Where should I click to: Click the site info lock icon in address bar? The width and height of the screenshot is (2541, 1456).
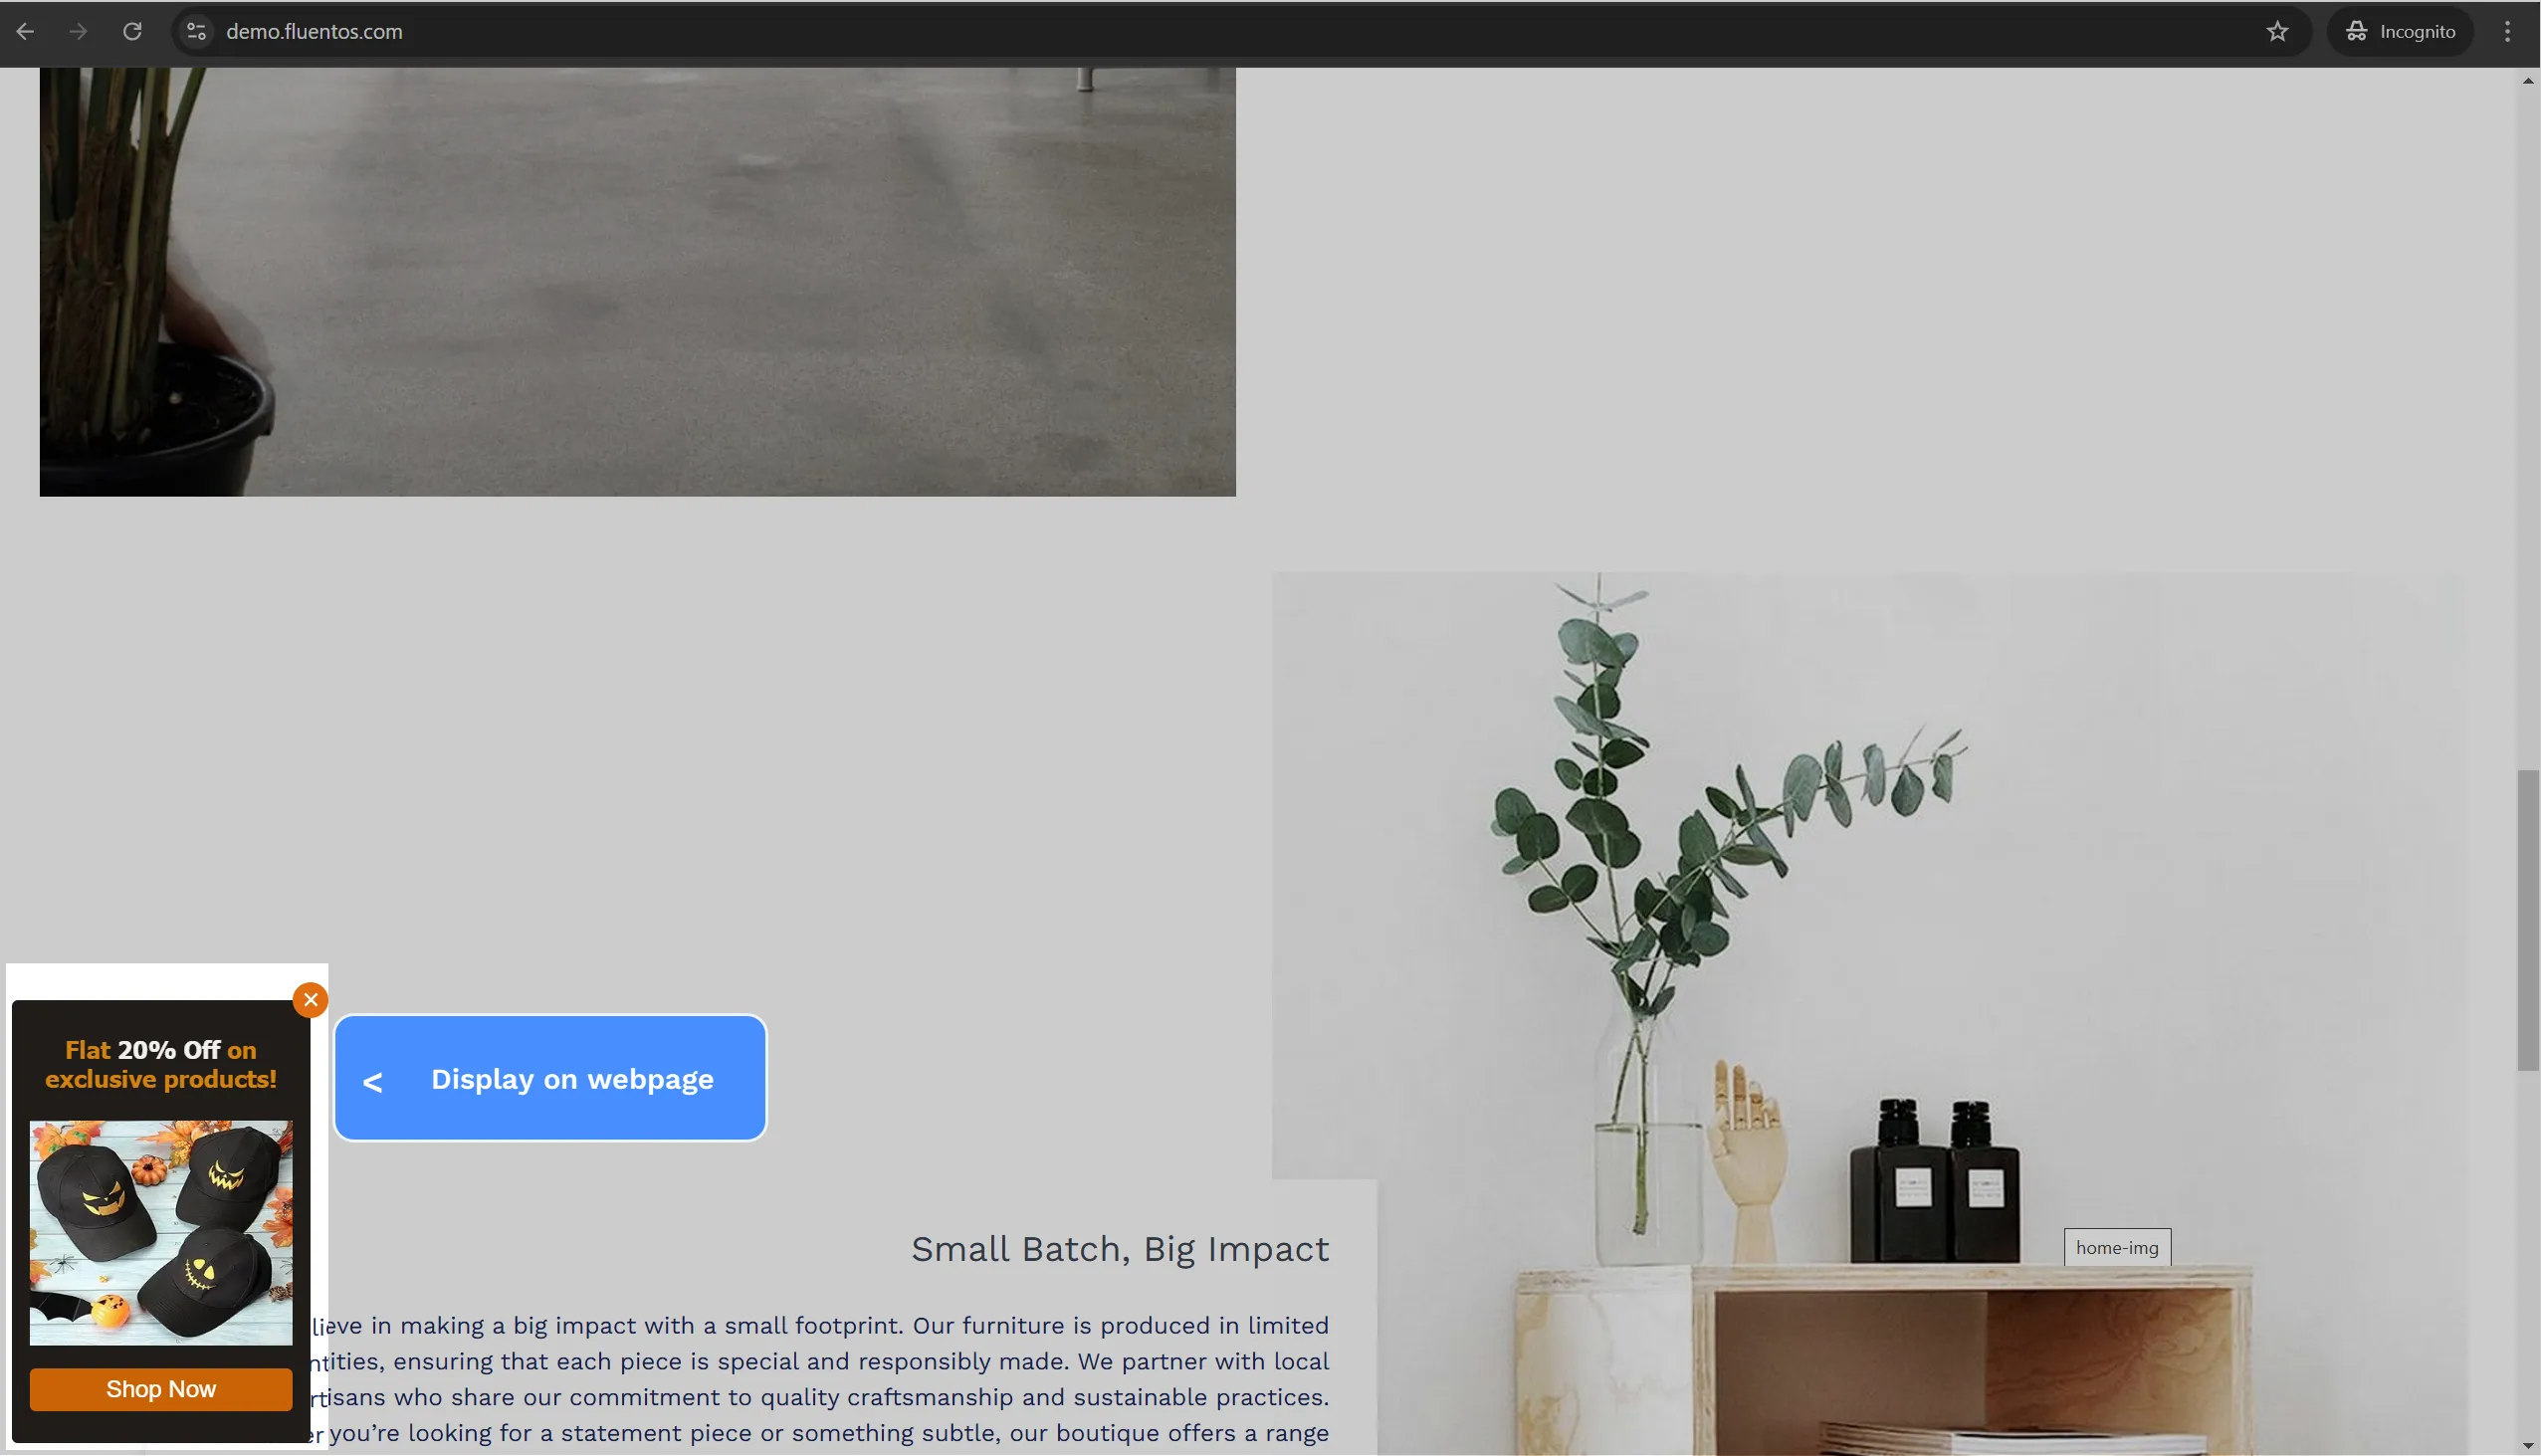[195, 32]
